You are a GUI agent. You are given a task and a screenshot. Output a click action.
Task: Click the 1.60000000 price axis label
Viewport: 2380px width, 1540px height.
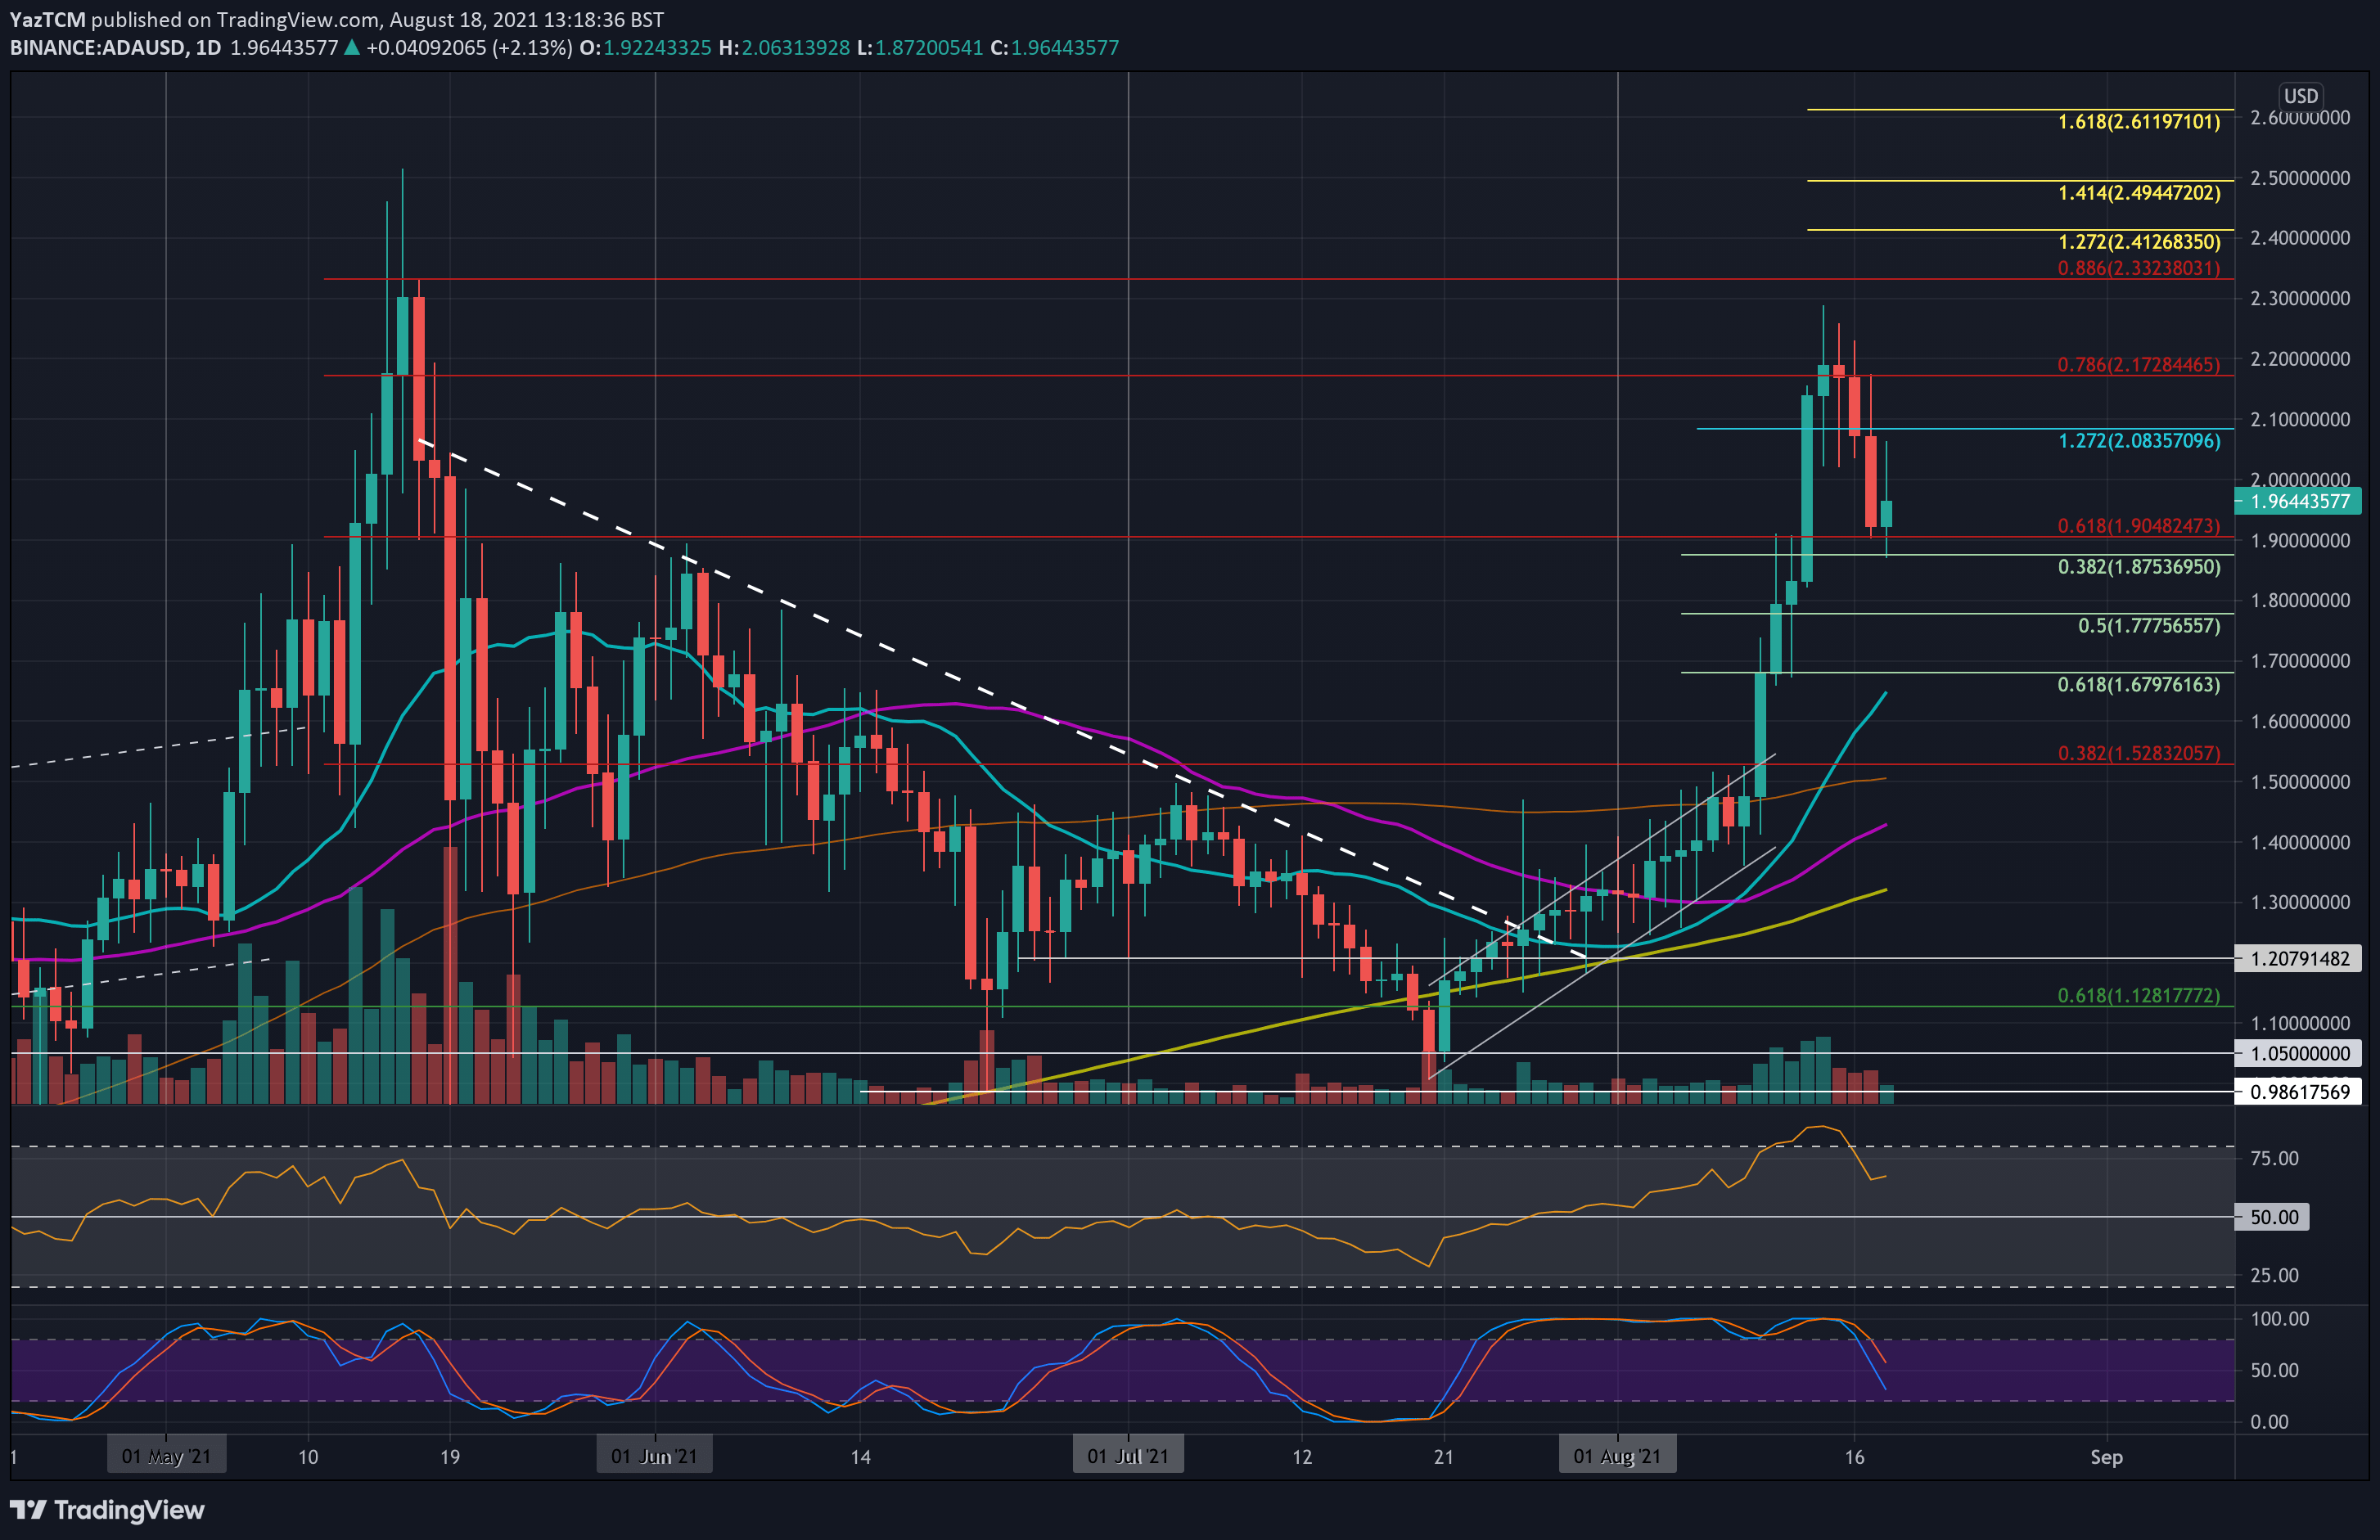pyautogui.click(x=2300, y=721)
